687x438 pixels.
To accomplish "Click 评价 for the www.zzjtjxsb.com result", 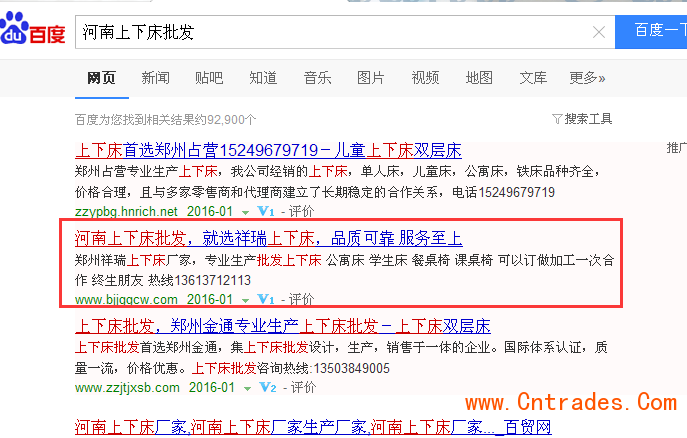I will click(303, 388).
